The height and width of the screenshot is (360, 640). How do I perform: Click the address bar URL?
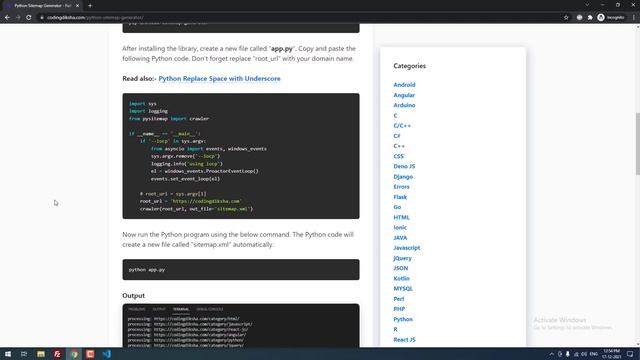(x=95, y=18)
